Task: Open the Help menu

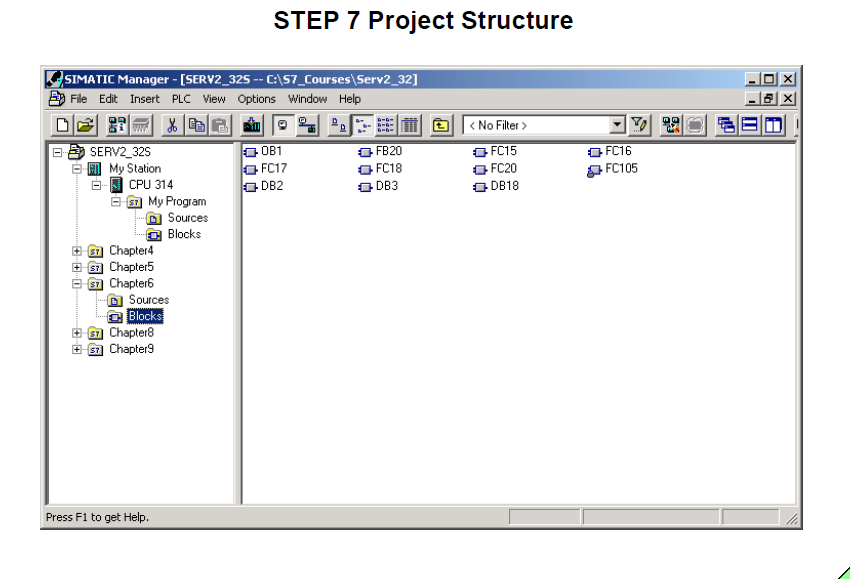Action: (350, 99)
